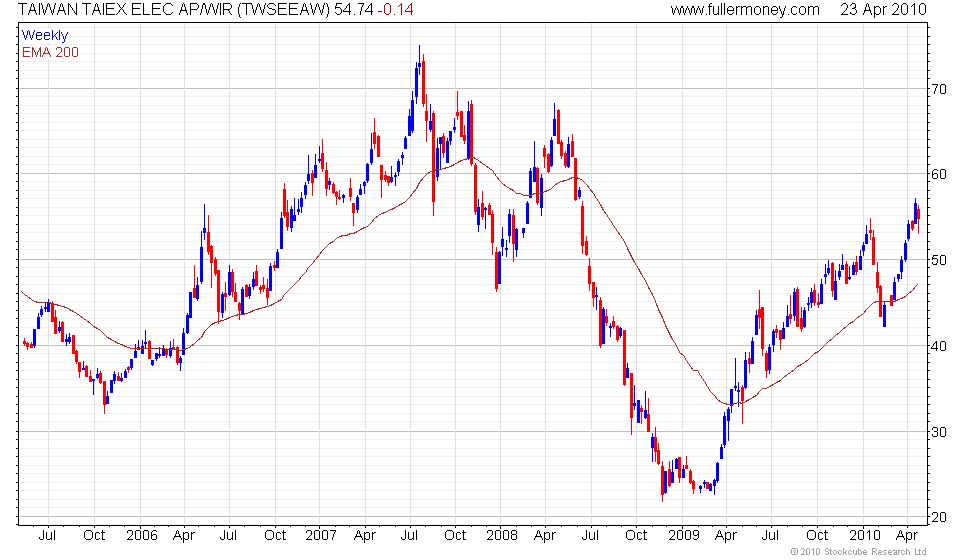This screenshot has height=560, width=980.
Task: Click the last price value 54.74
Action: [354, 9]
